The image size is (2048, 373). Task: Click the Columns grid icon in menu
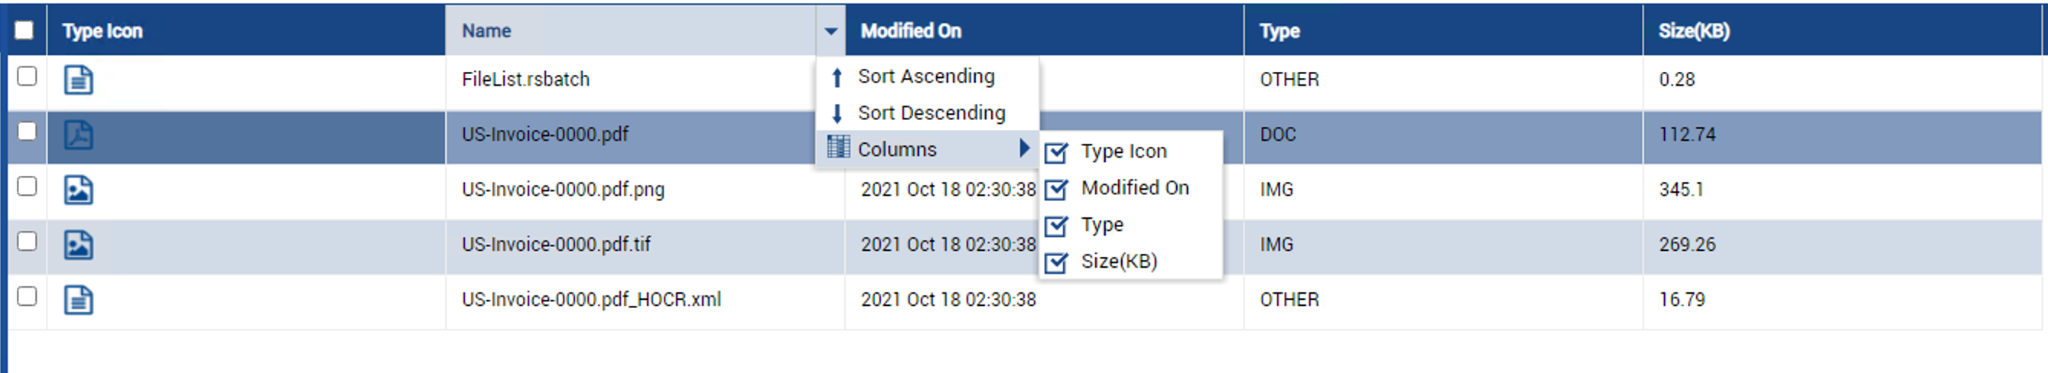pyautogui.click(x=838, y=148)
